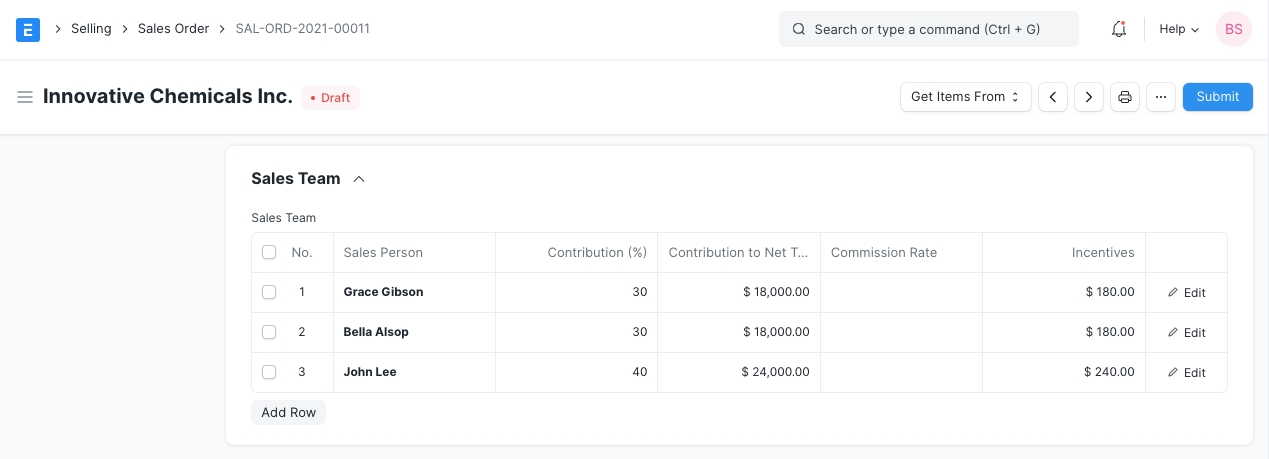Toggle the sidebar hamburger menu icon
Screen dimensions: 1269x459
[25, 97]
